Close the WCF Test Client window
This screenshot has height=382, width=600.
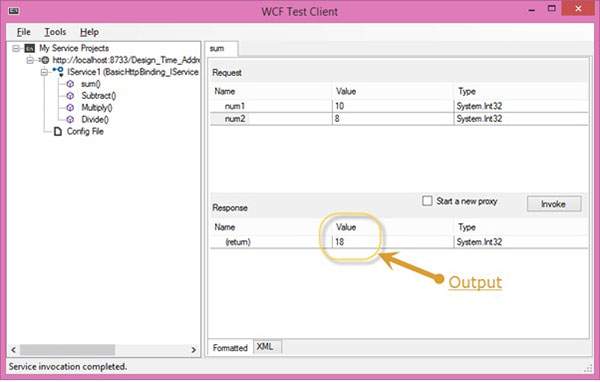(579, 8)
